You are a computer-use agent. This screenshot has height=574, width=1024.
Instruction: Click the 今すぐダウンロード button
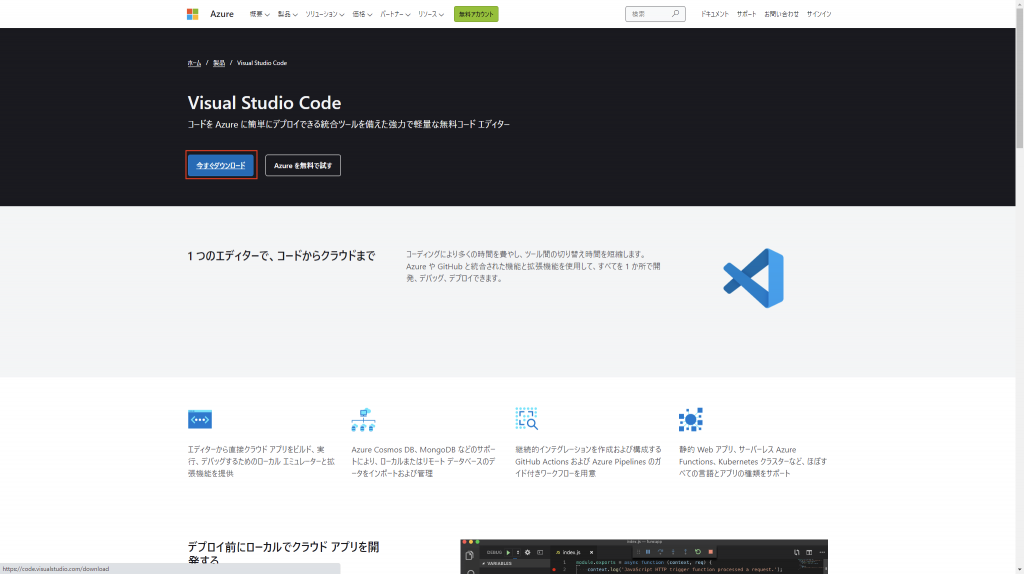tap(221, 165)
